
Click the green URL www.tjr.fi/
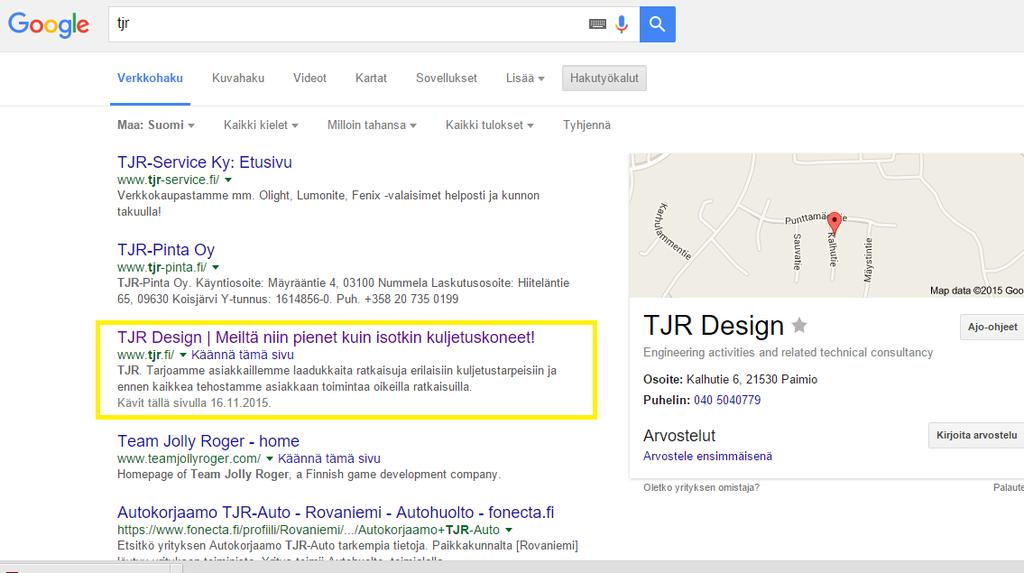point(146,355)
